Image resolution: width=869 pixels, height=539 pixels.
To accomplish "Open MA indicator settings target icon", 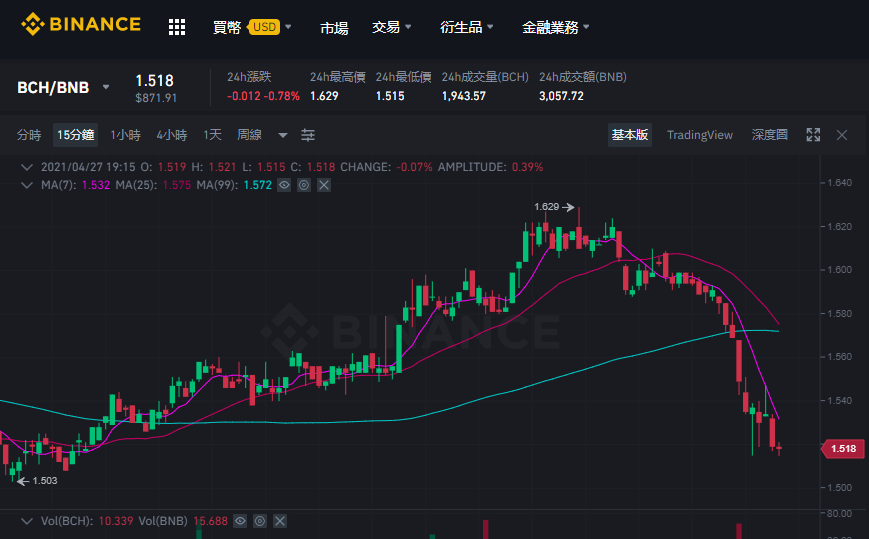I will pyautogui.click(x=304, y=185).
